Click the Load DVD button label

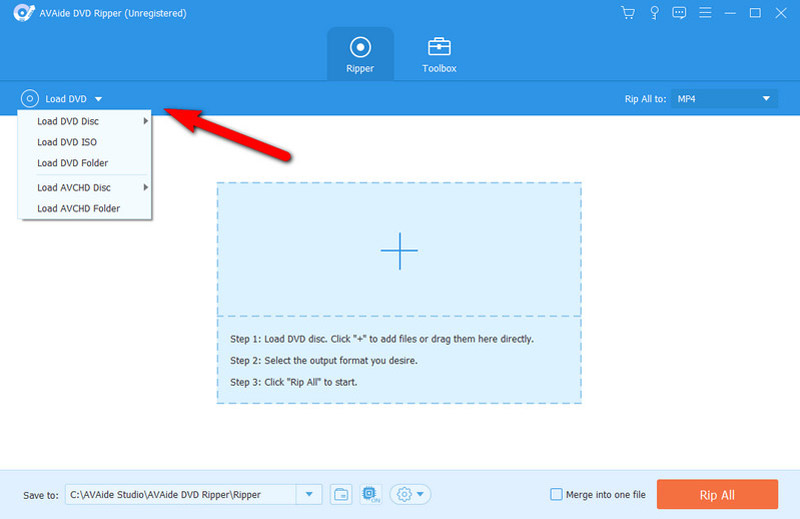[x=66, y=99]
